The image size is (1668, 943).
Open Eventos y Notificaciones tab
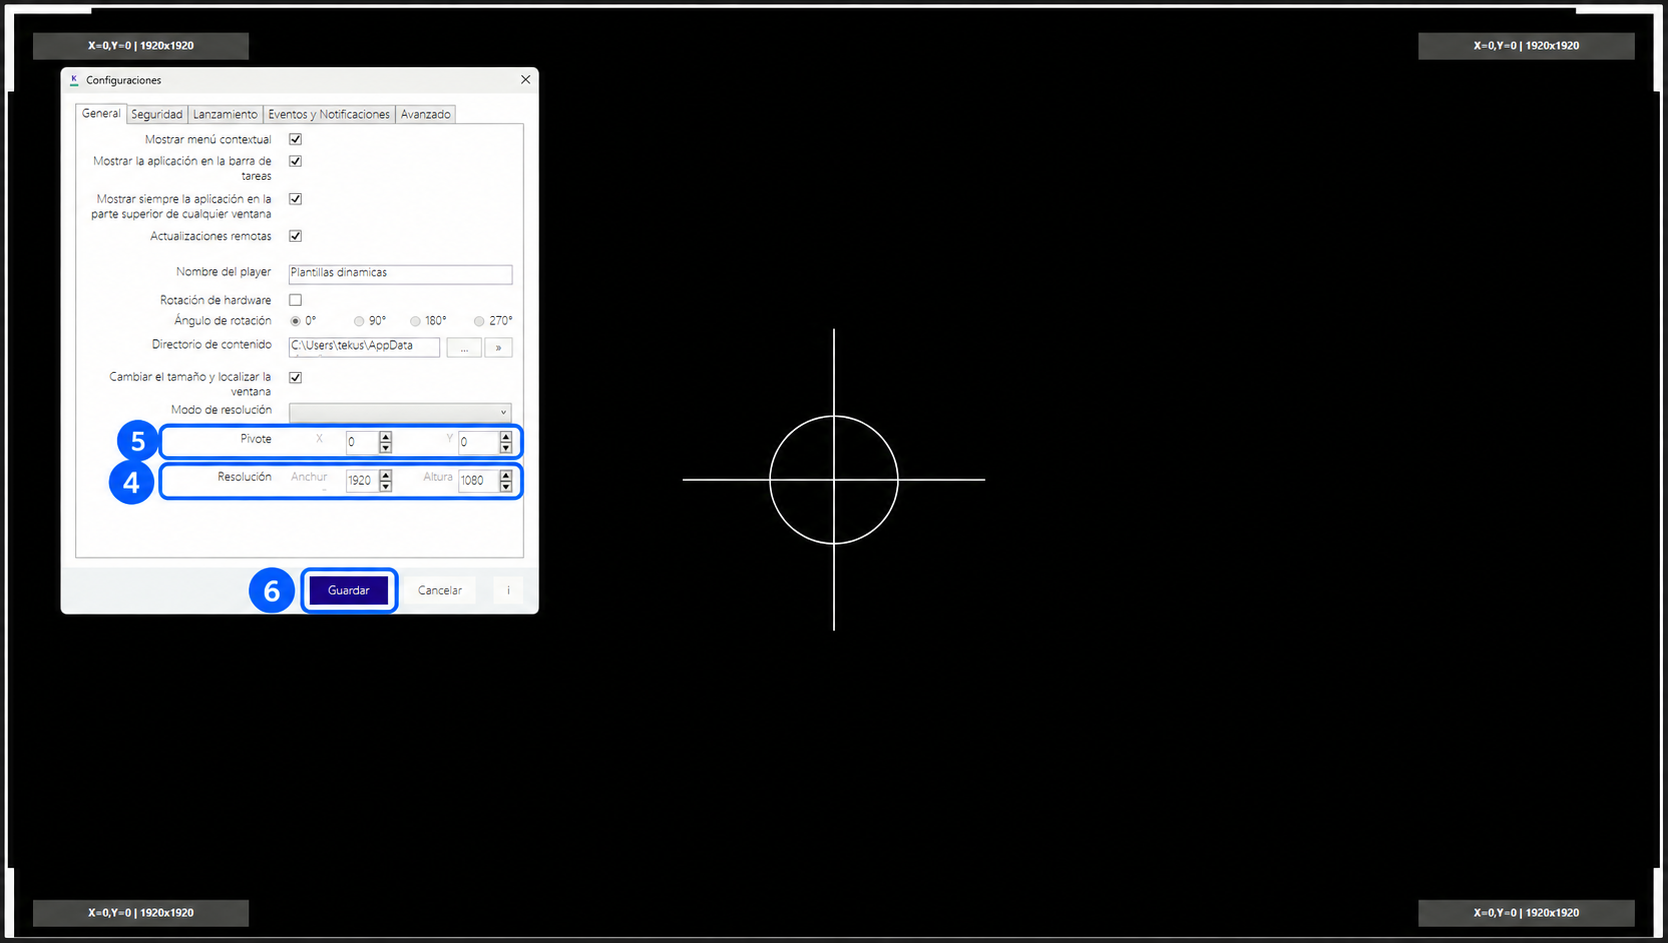[x=329, y=114]
